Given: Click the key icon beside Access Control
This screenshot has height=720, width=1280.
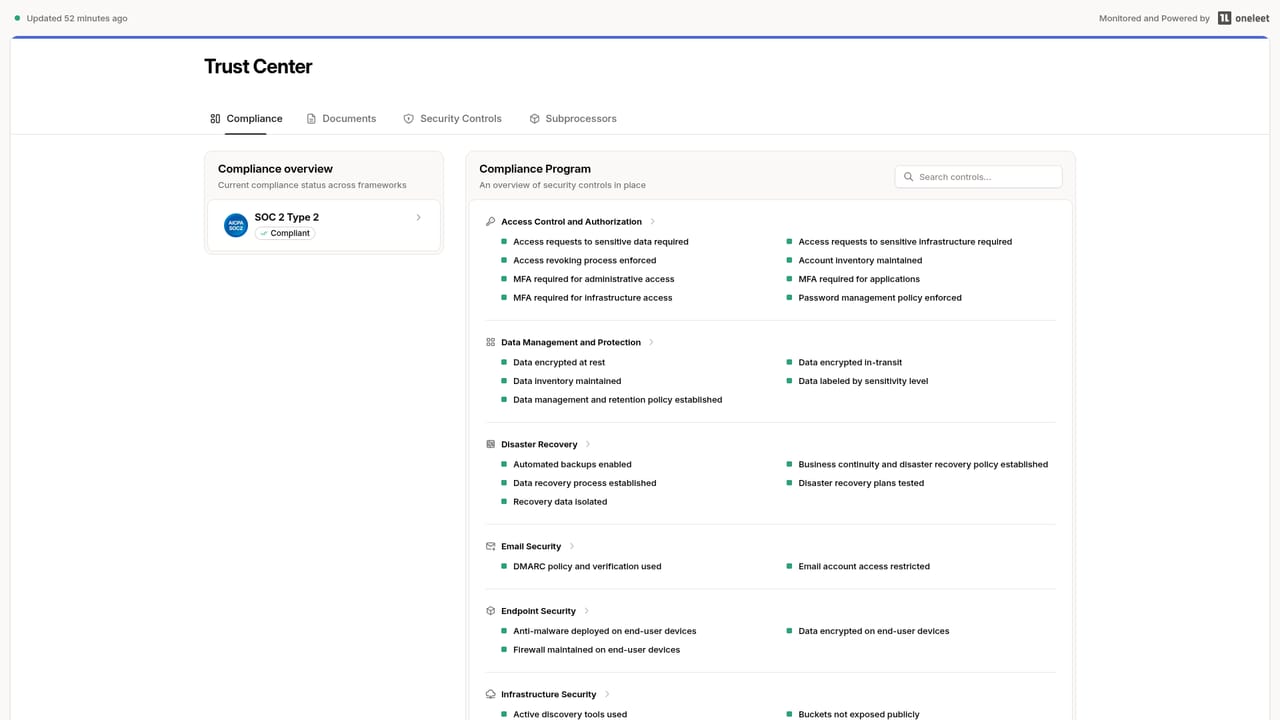Looking at the screenshot, I should click(490, 222).
